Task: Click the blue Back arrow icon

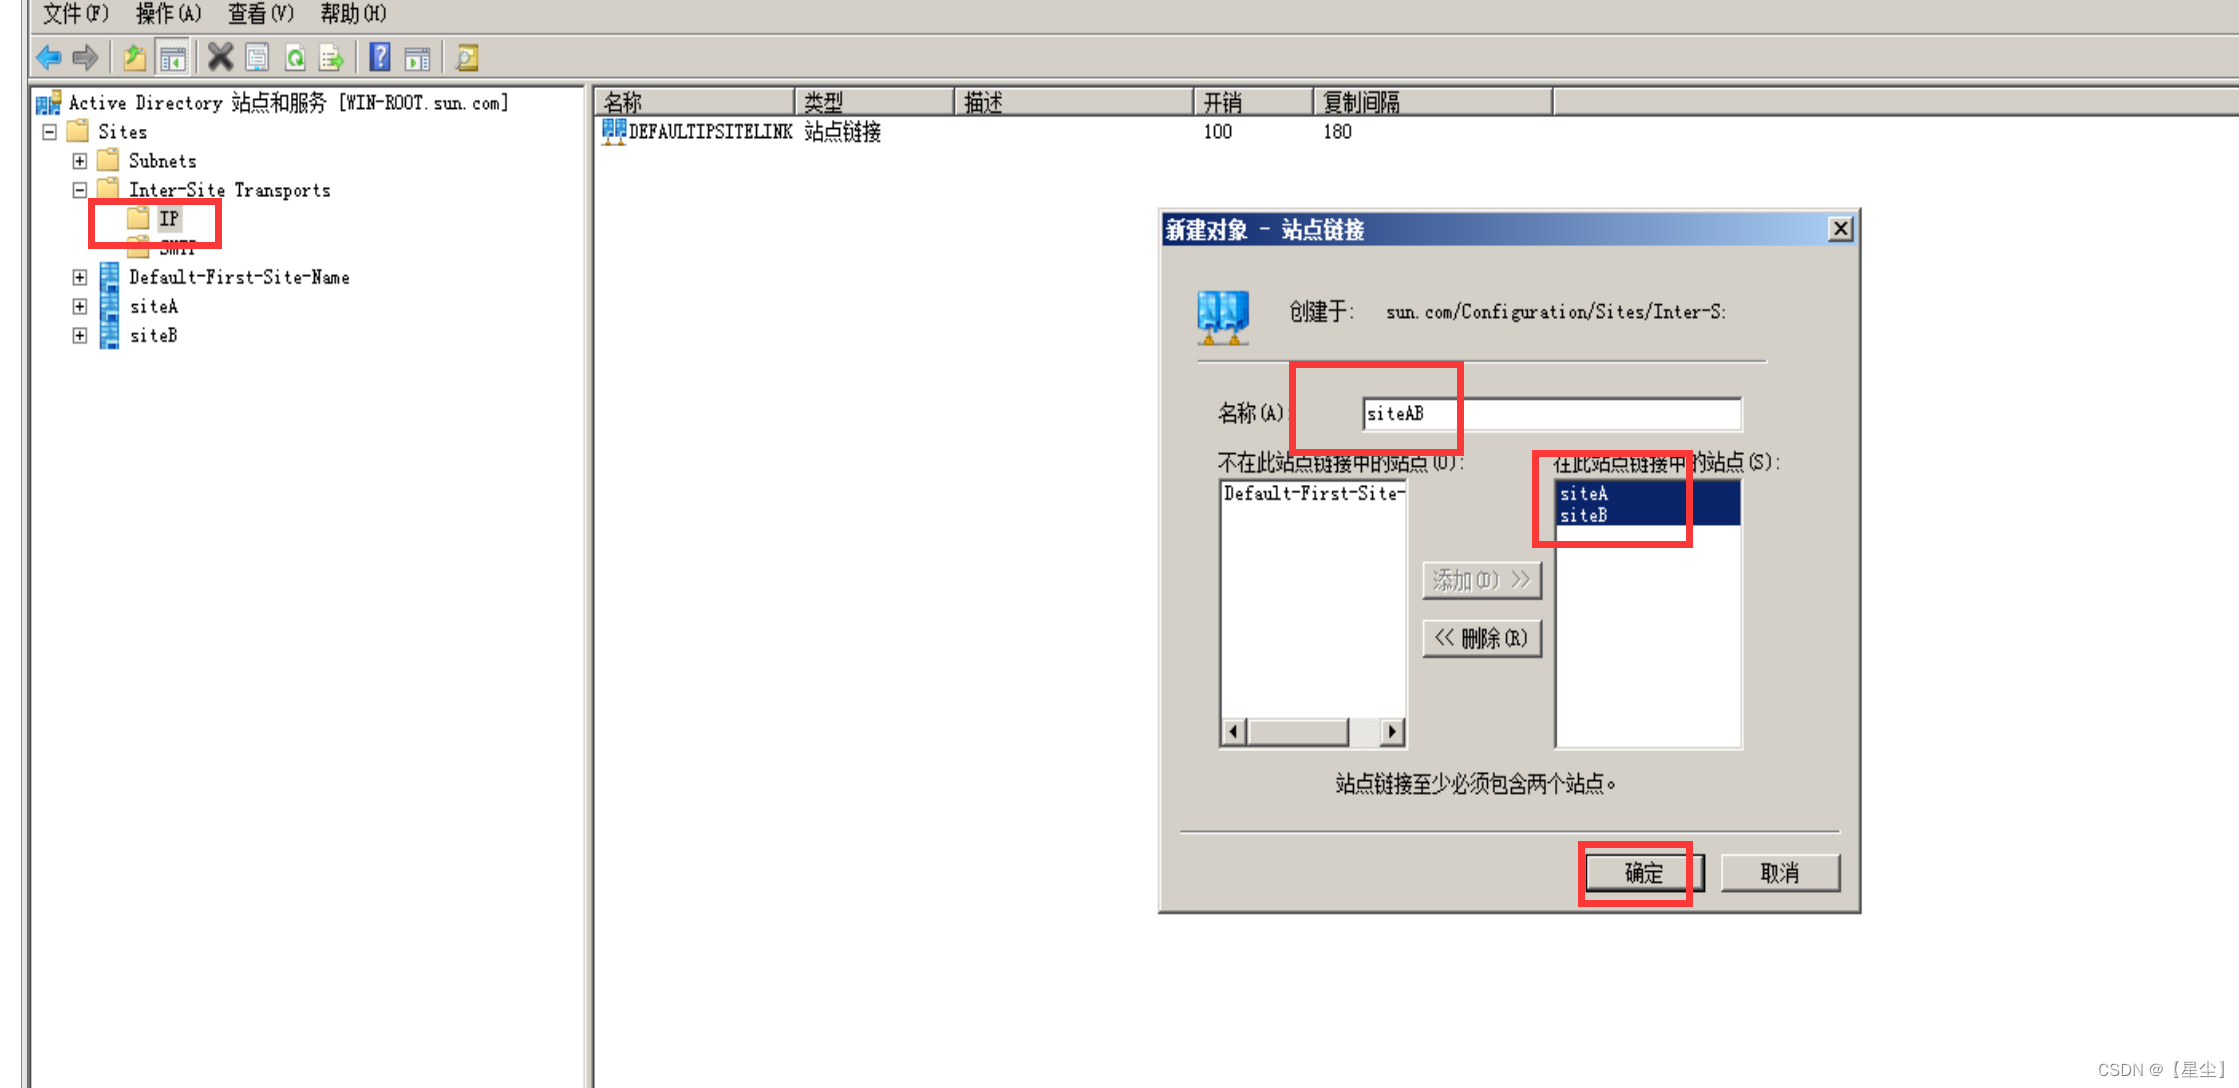Action: pyautogui.click(x=48, y=58)
